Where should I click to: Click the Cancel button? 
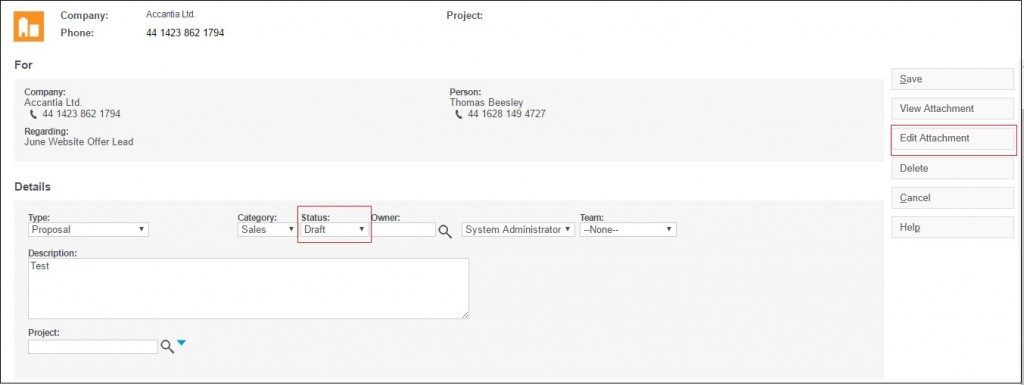coord(952,198)
